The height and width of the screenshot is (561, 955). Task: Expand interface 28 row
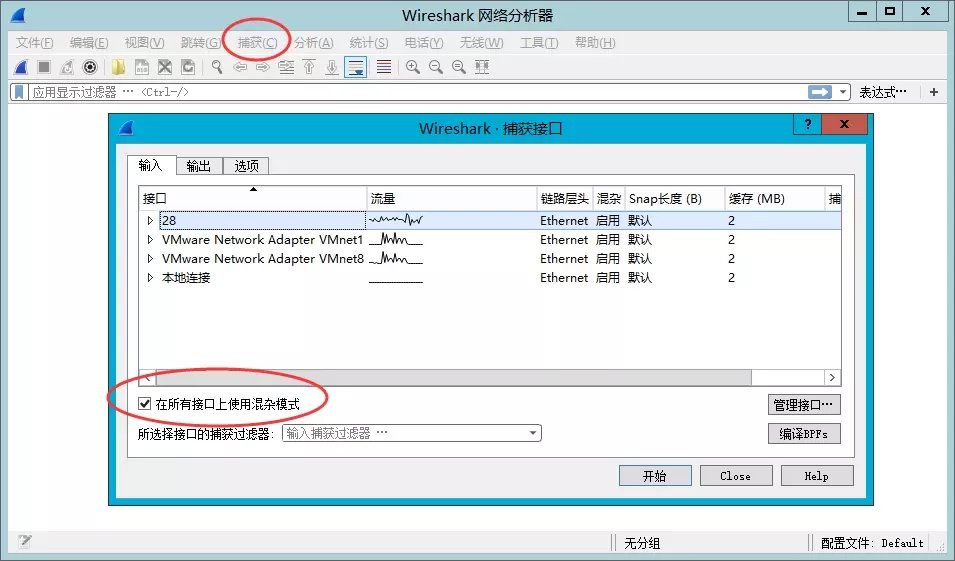150,221
